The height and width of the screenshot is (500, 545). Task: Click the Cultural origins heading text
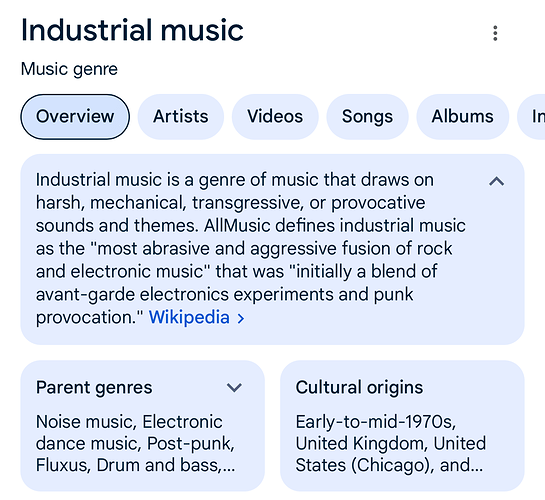tap(359, 387)
